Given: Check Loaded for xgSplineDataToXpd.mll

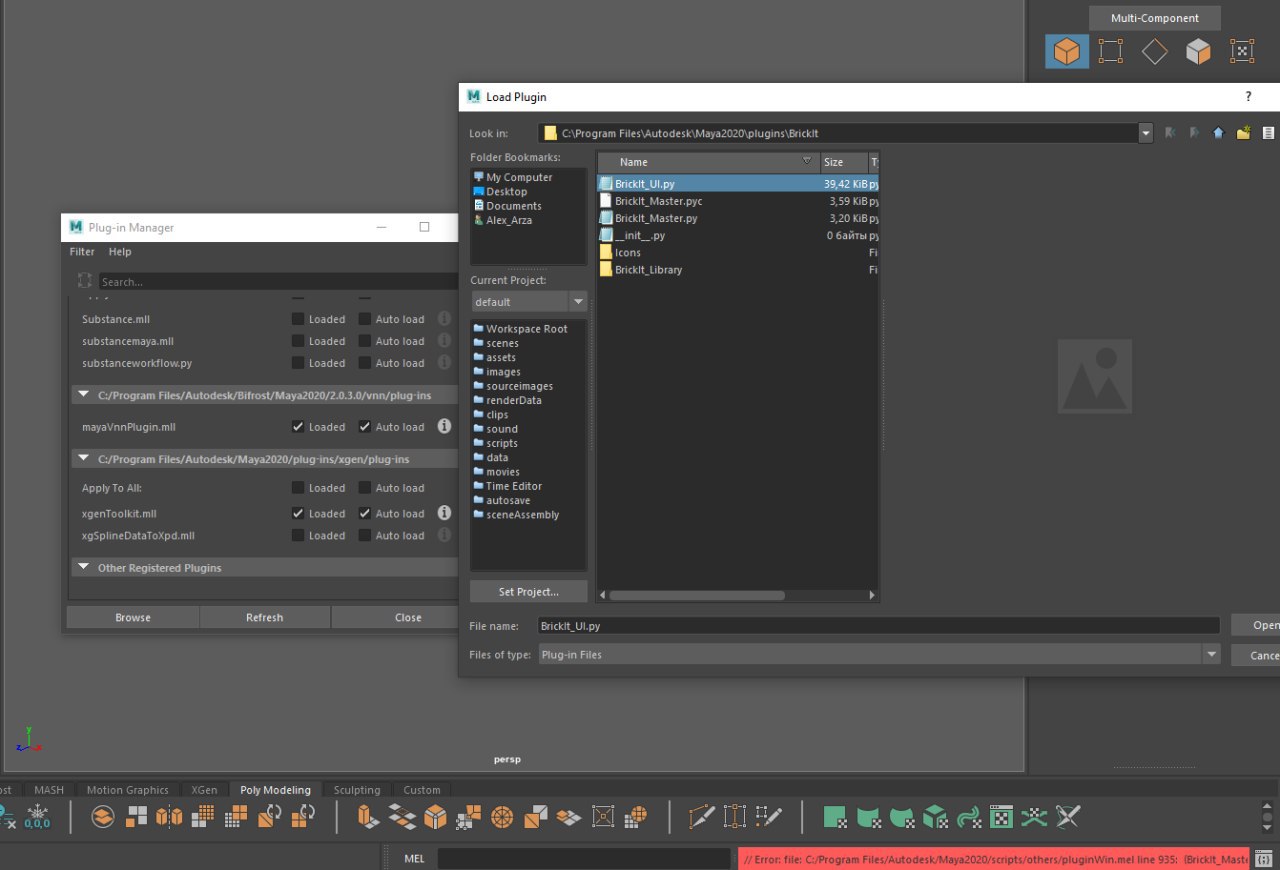Looking at the screenshot, I should pos(298,535).
